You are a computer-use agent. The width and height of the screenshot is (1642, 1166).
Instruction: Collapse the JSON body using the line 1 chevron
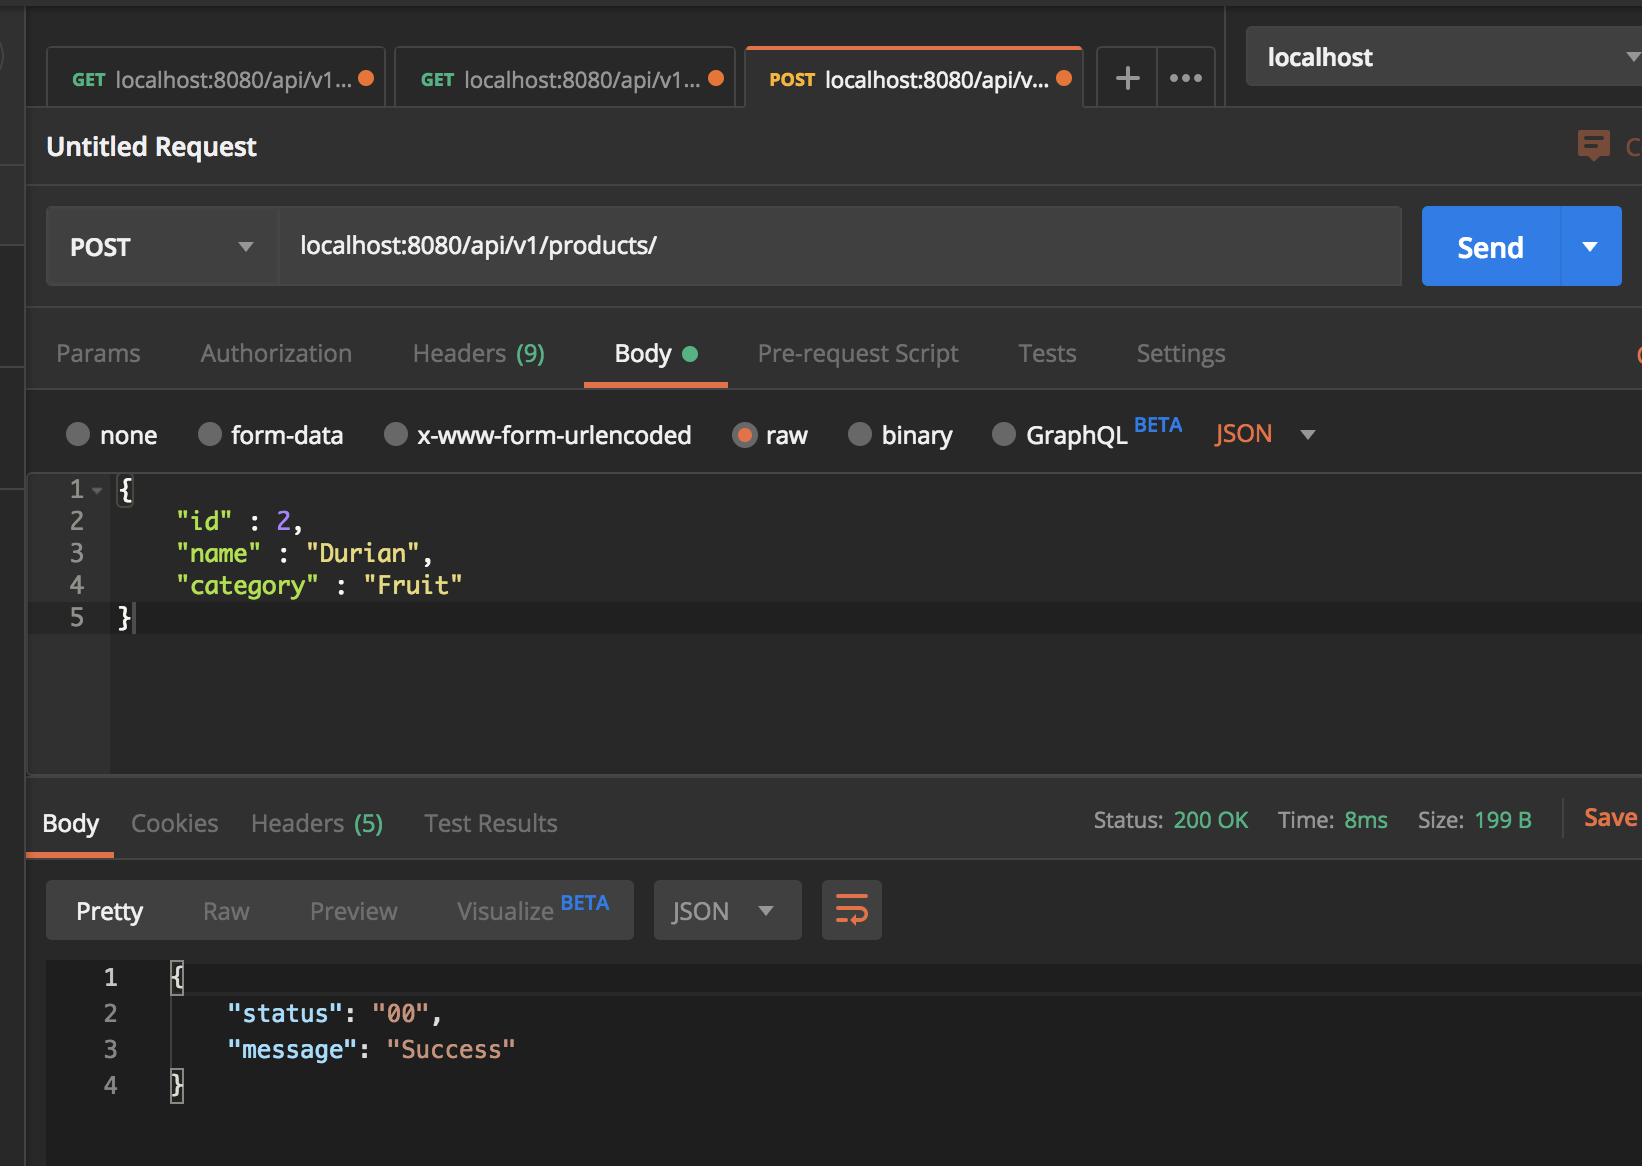click(x=97, y=489)
